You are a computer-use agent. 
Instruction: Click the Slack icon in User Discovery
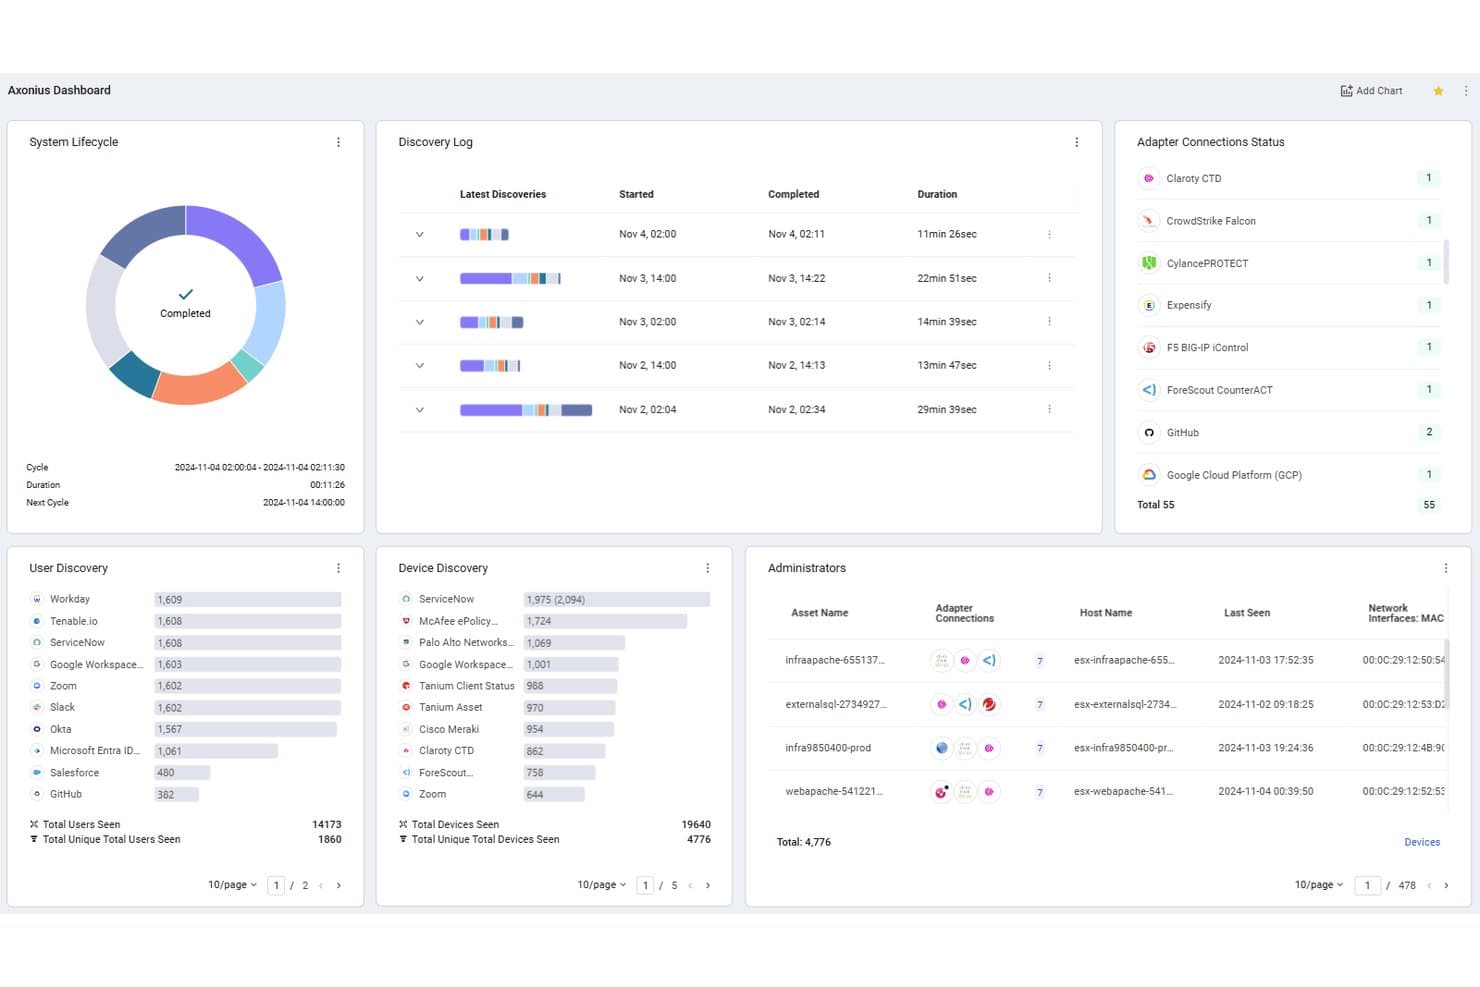(37, 707)
